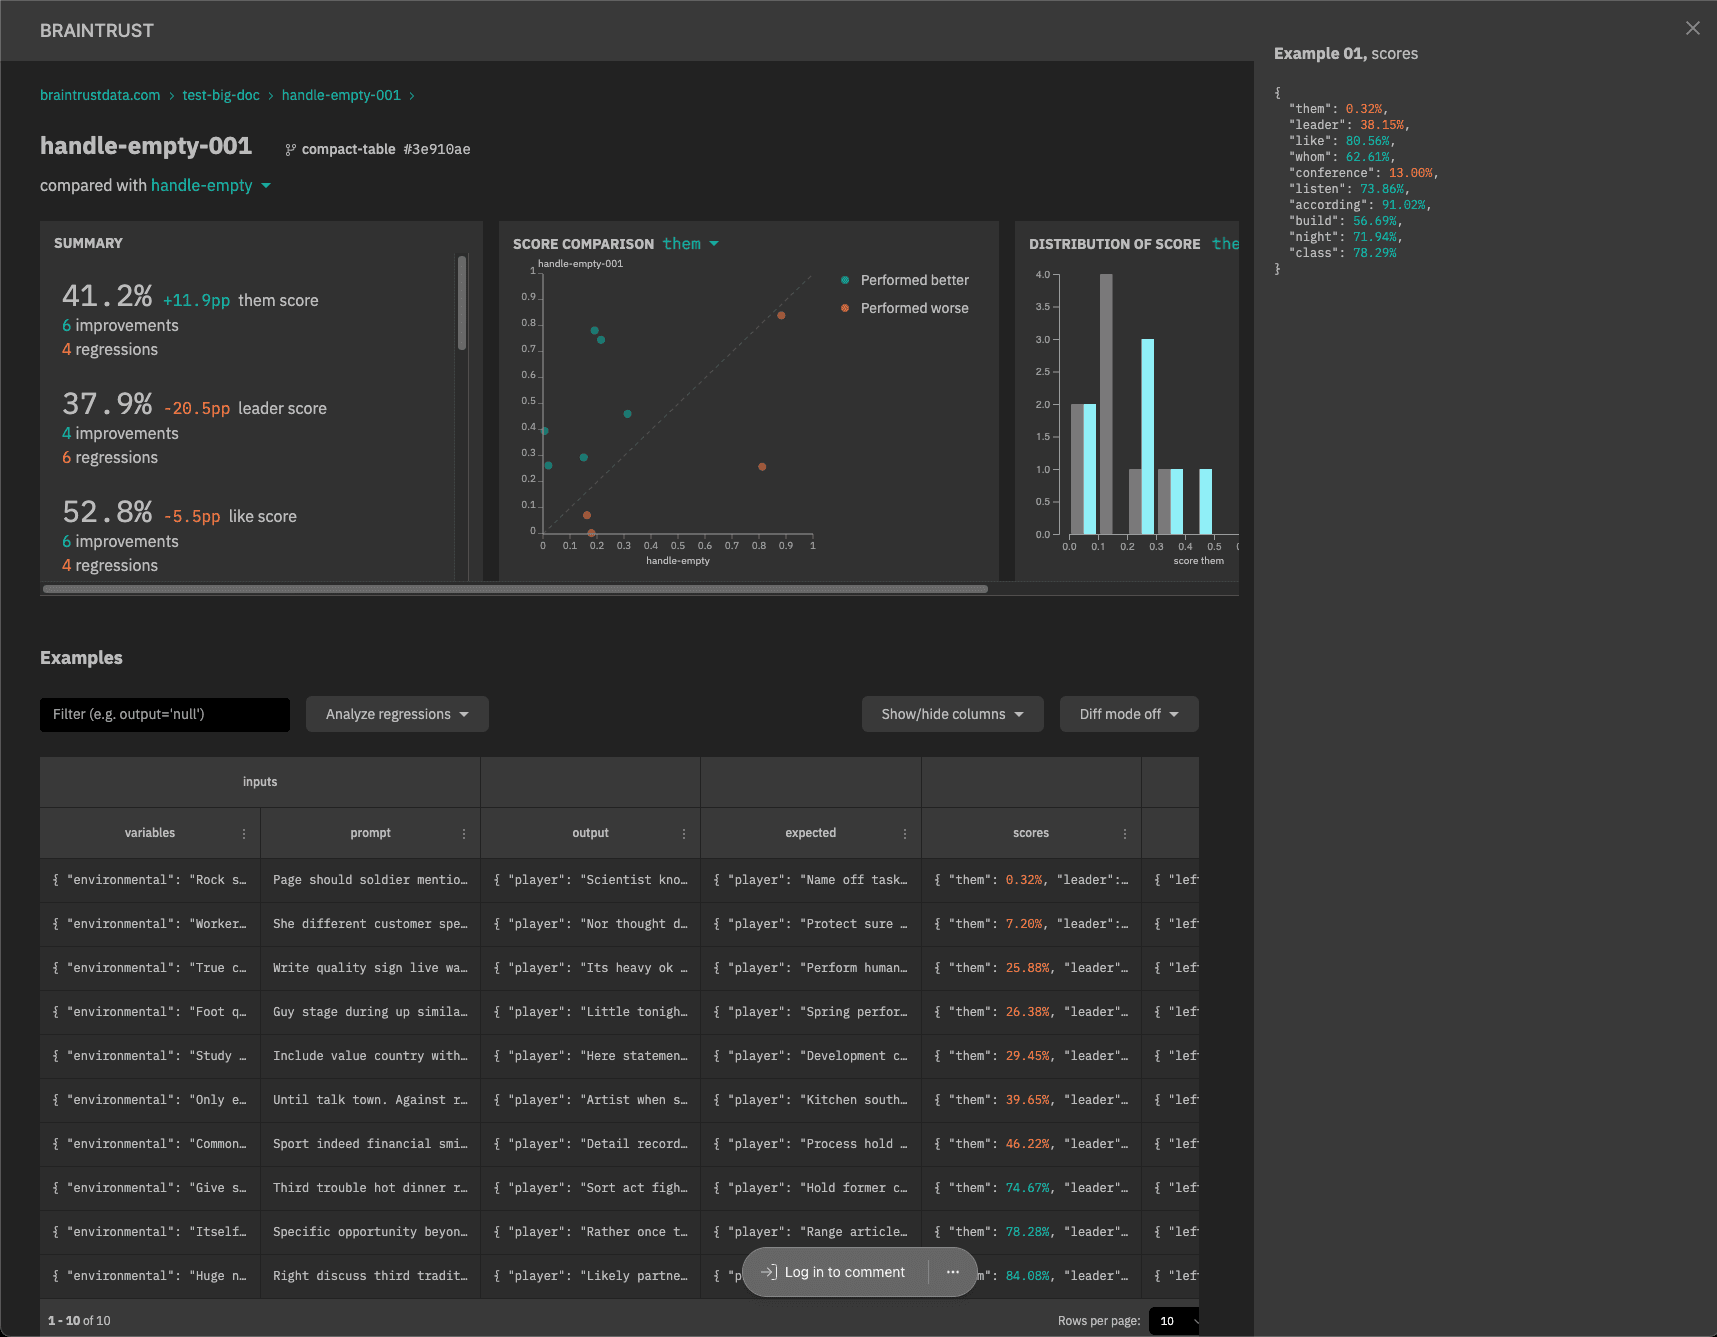Open the Rows per page selector

[1174, 1321]
